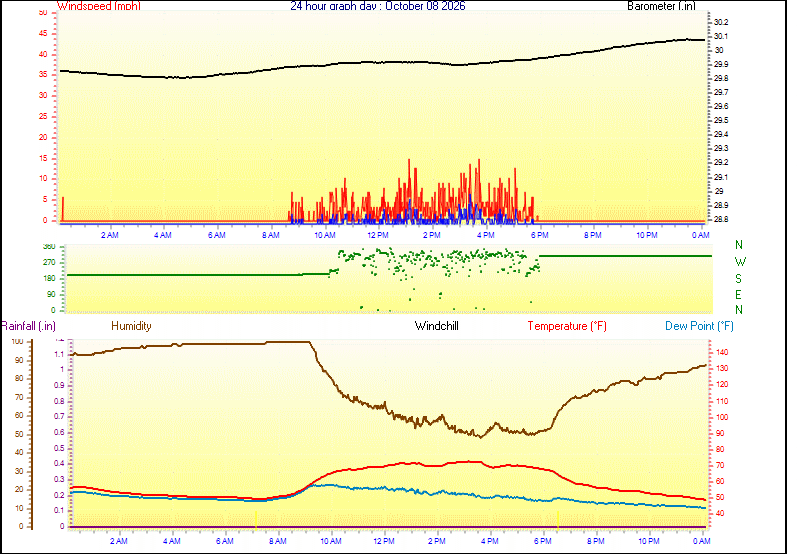
Task: Click the brown 60 on the humidity axis
Action: (x=19, y=416)
